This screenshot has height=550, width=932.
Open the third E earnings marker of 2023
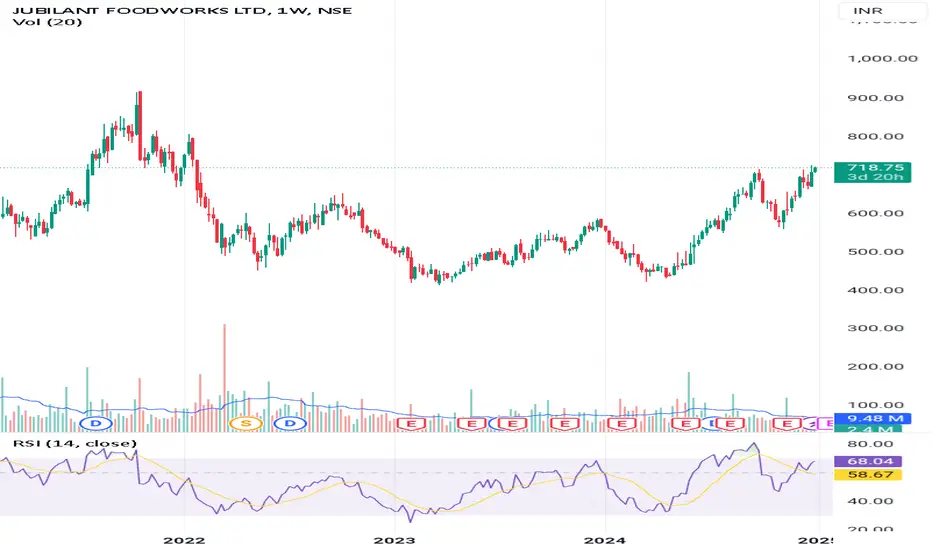[512, 424]
